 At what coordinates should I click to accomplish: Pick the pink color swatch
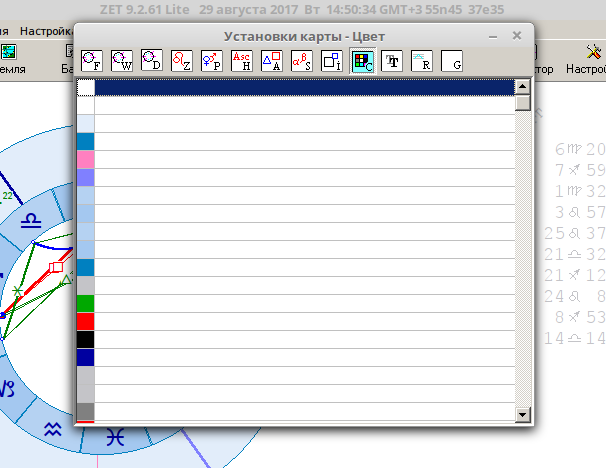point(86,159)
